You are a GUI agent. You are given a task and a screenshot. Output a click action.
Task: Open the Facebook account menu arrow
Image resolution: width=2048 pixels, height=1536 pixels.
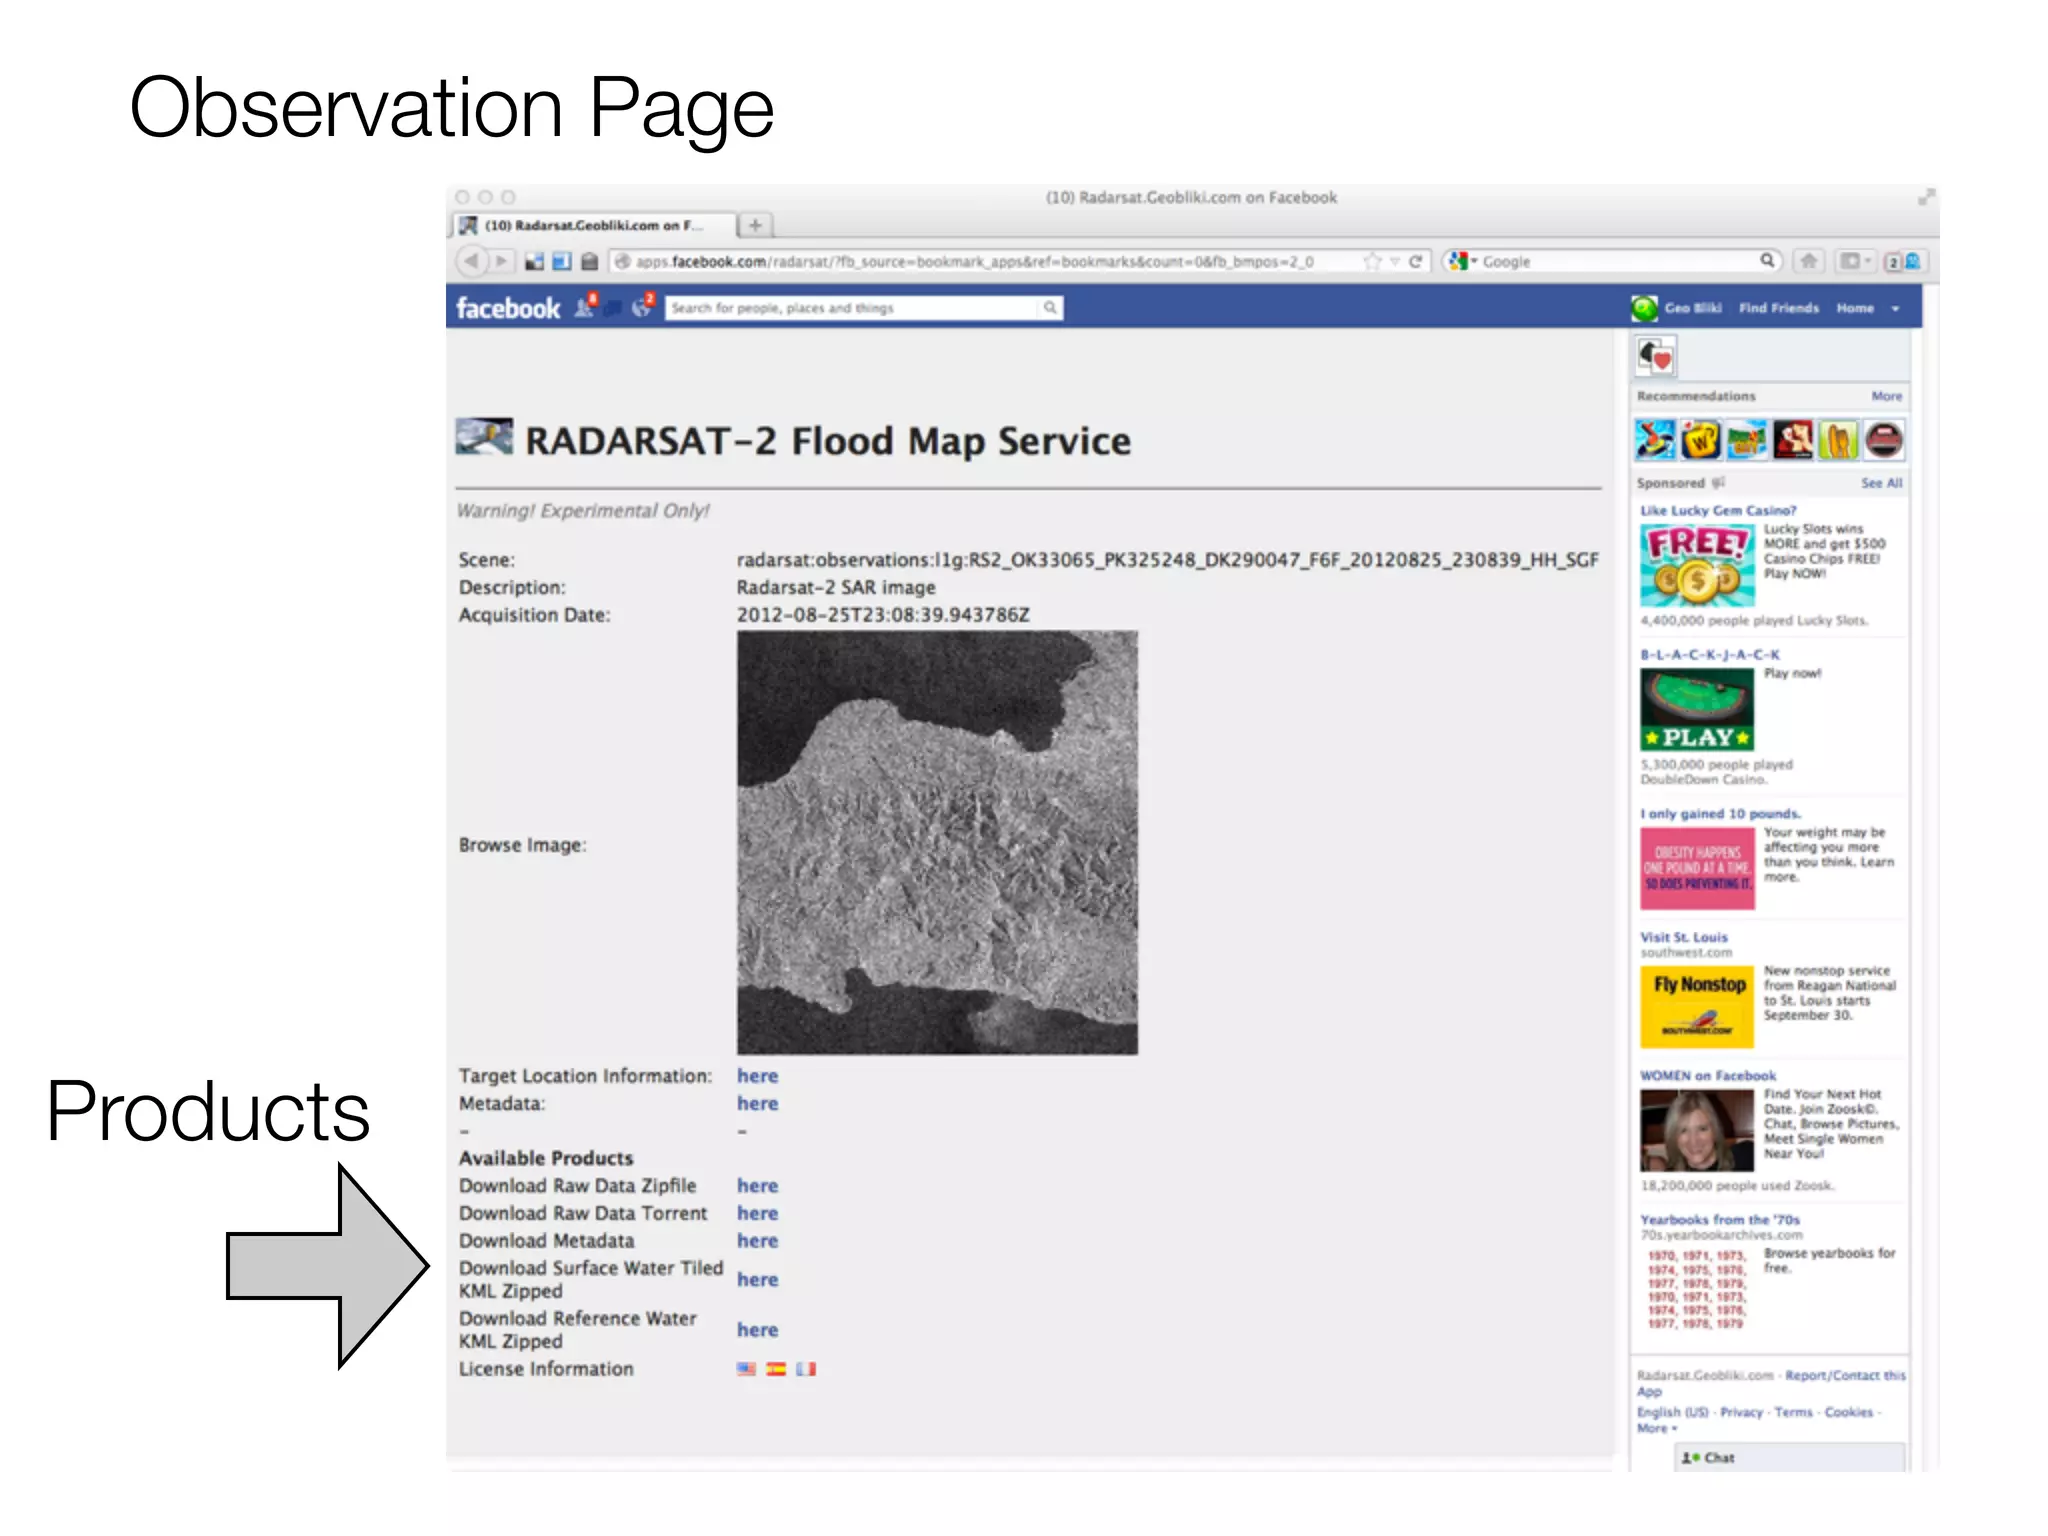coord(1895,309)
